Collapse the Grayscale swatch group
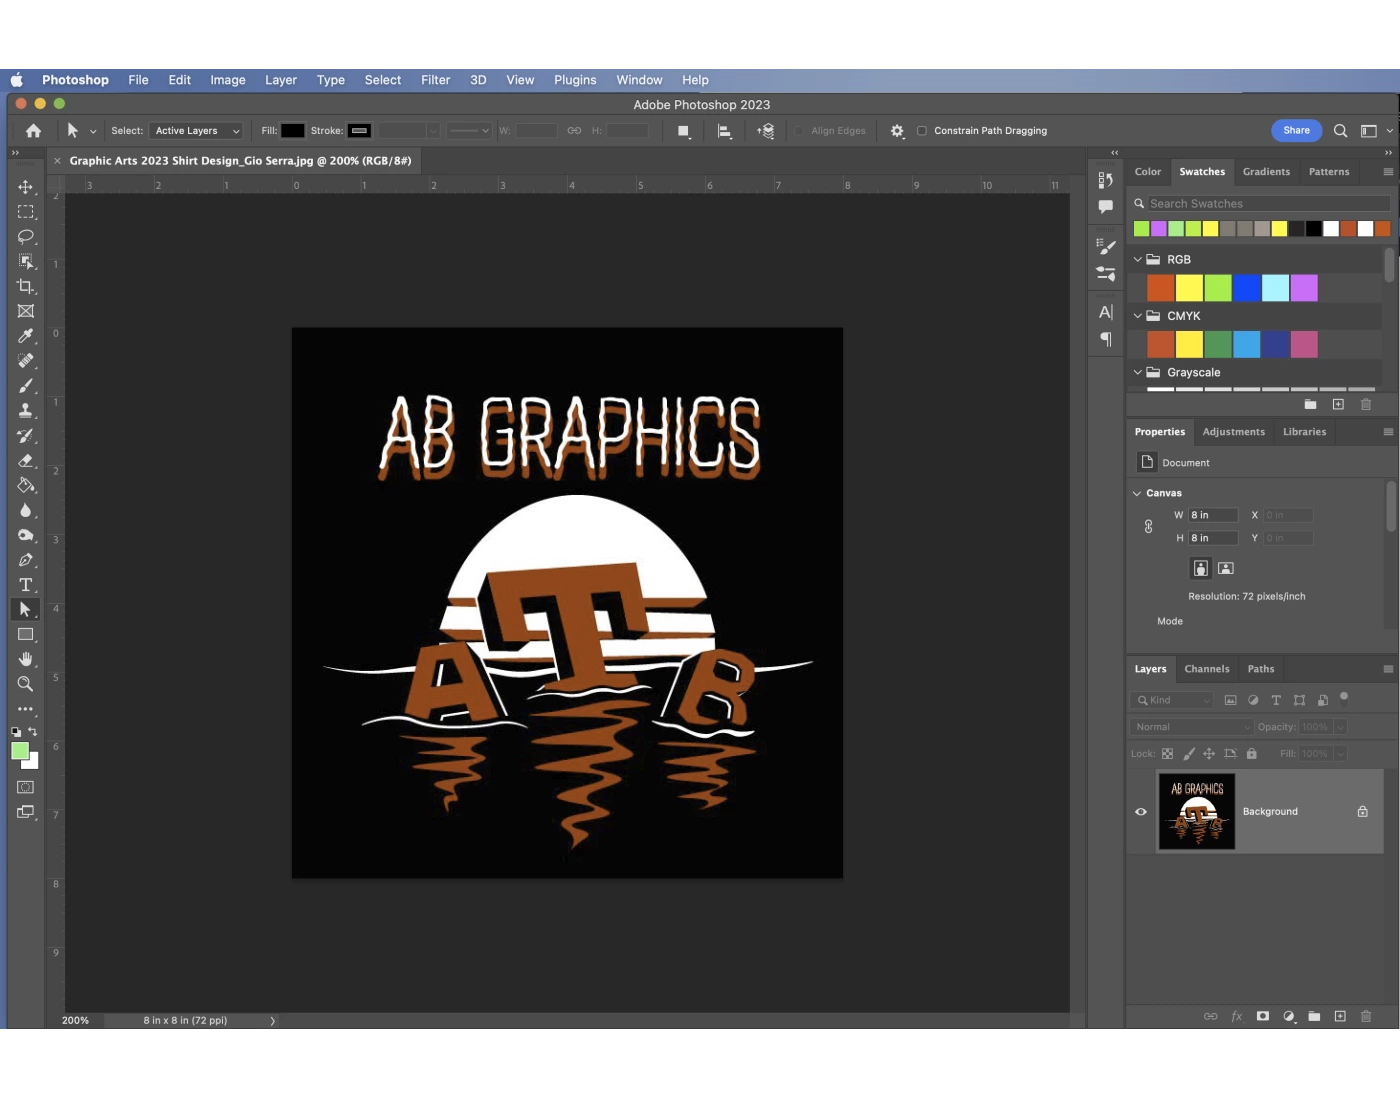Image resolution: width=1400 pixels, height=1100 pixels. pos(1137,373)
